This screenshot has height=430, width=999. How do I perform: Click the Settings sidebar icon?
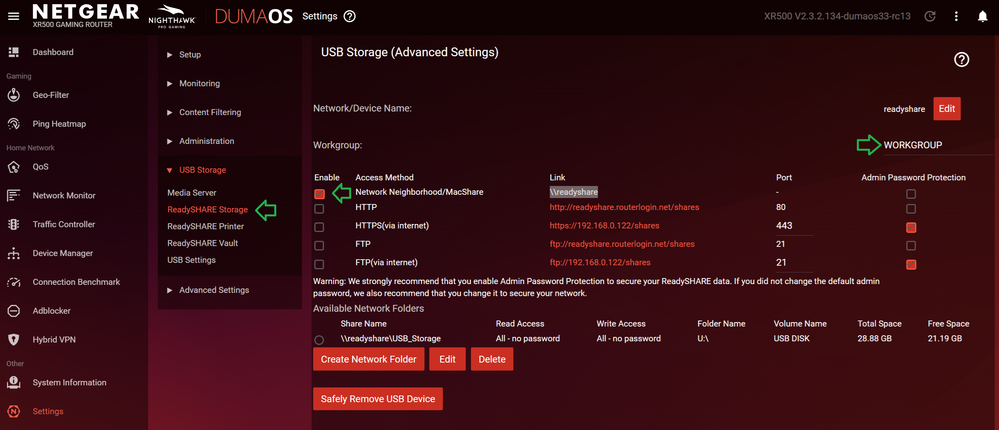click(x=13, y=412)
